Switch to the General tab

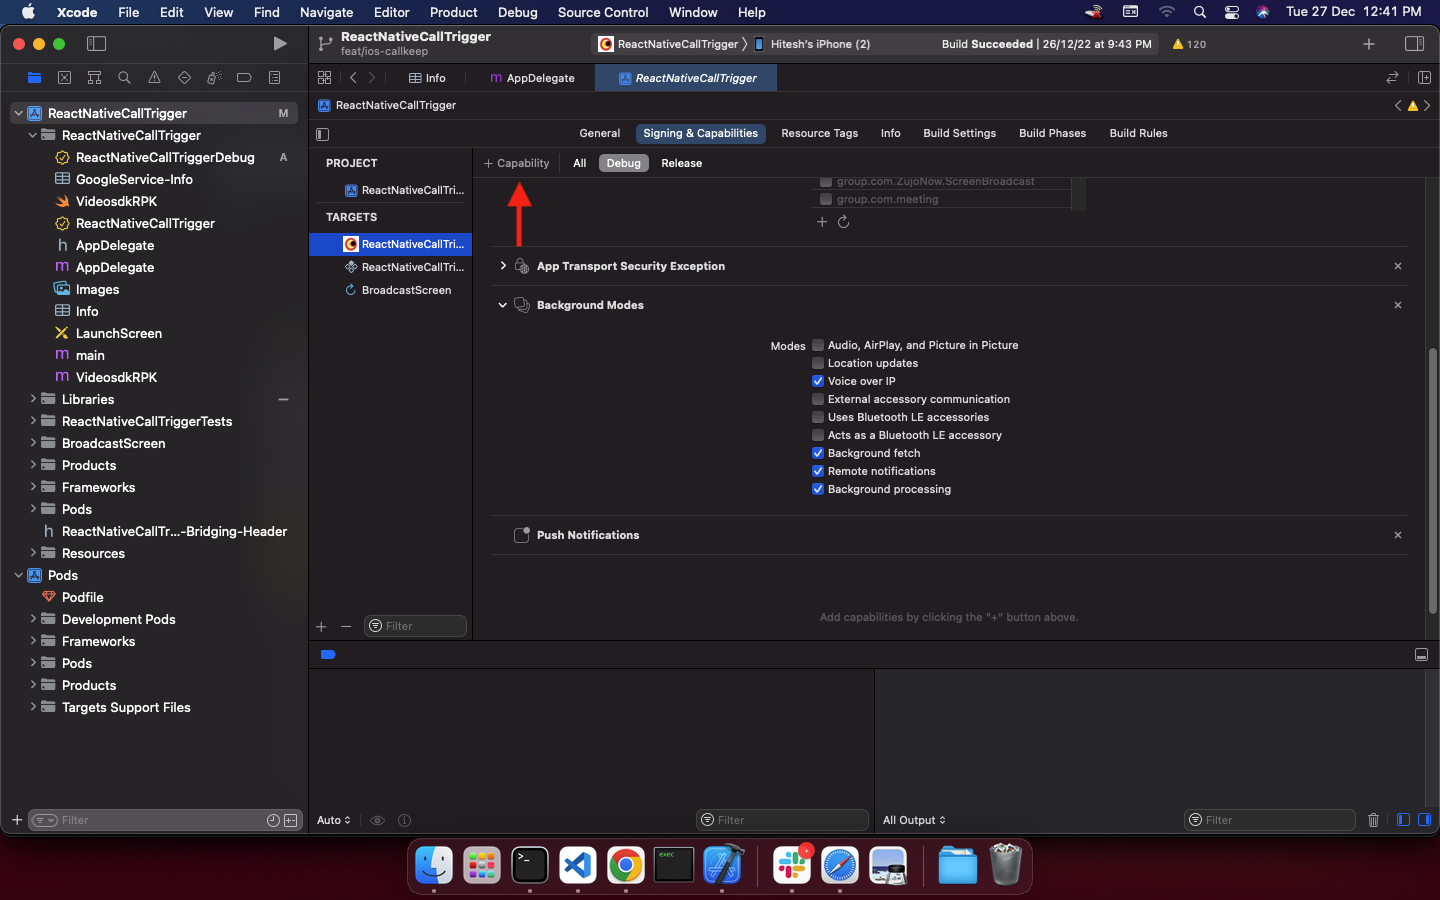(599, 133)
